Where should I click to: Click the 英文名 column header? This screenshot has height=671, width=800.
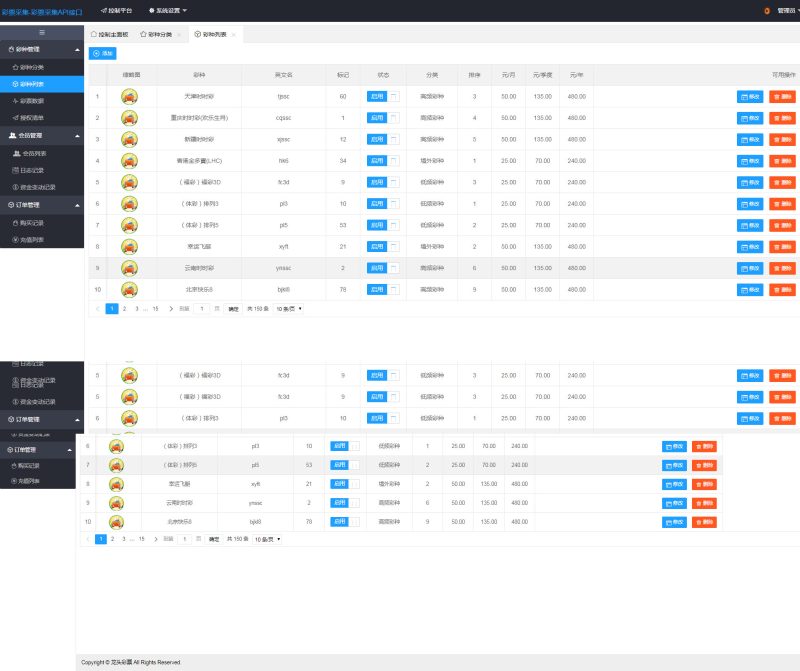coord(284,75)
